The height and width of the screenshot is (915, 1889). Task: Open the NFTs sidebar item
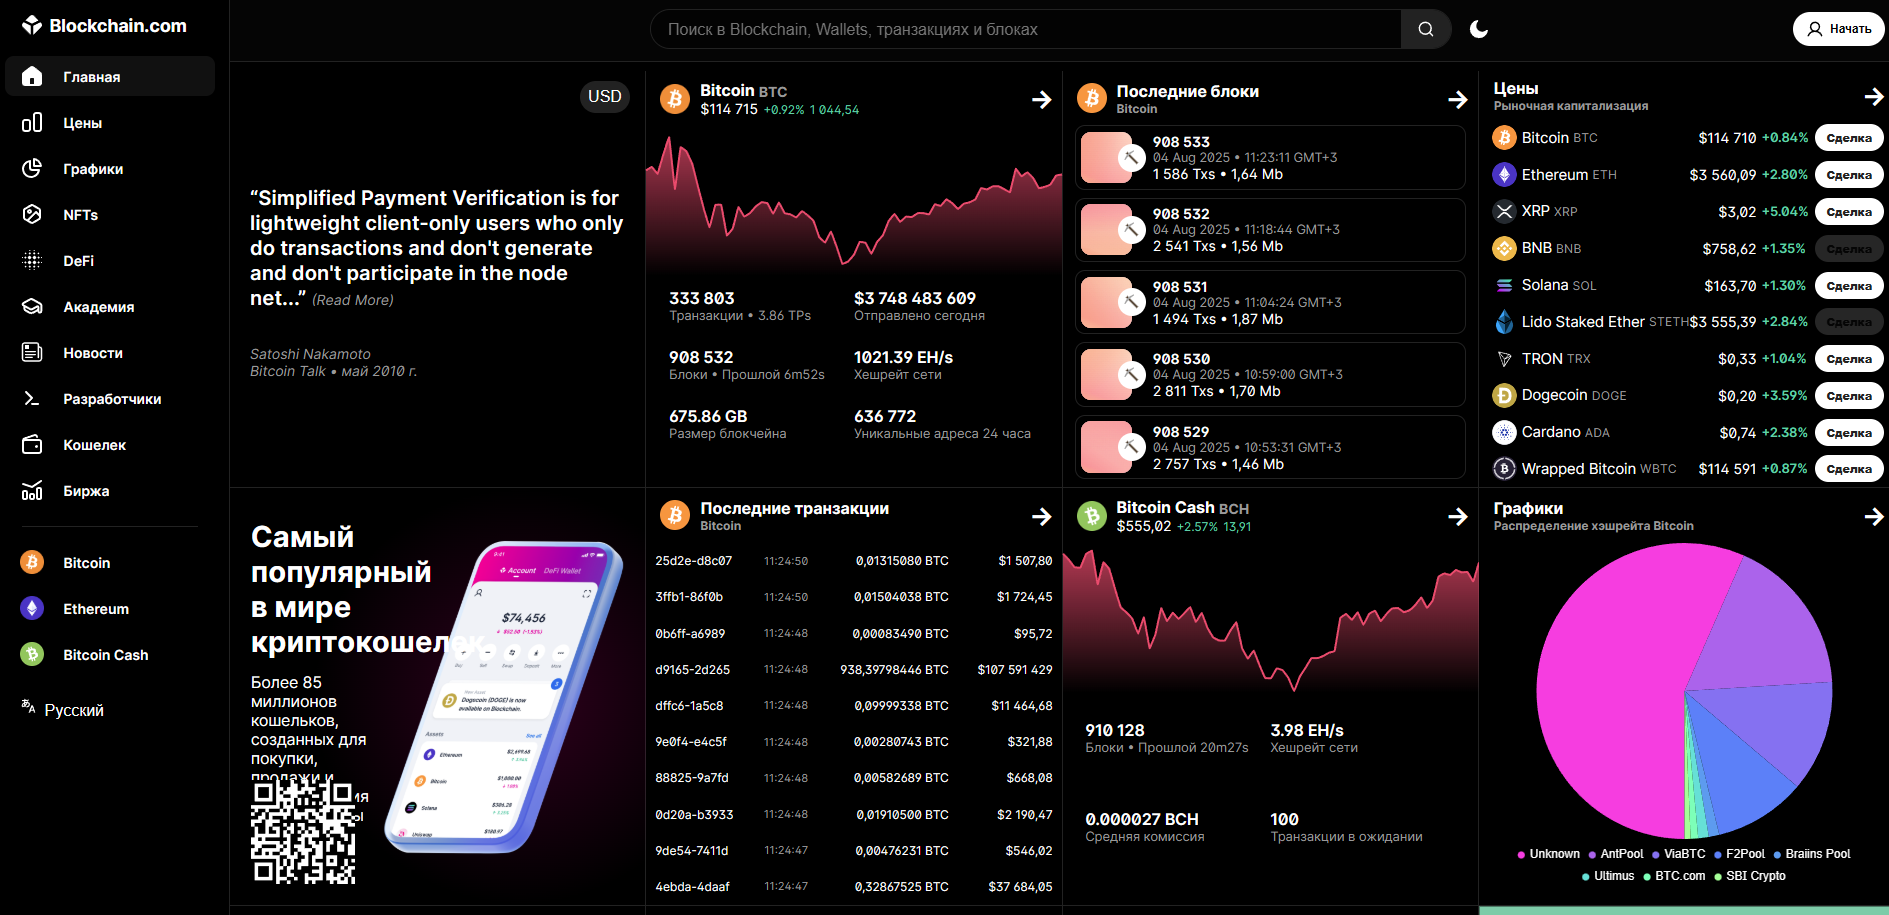pos(110,215)
